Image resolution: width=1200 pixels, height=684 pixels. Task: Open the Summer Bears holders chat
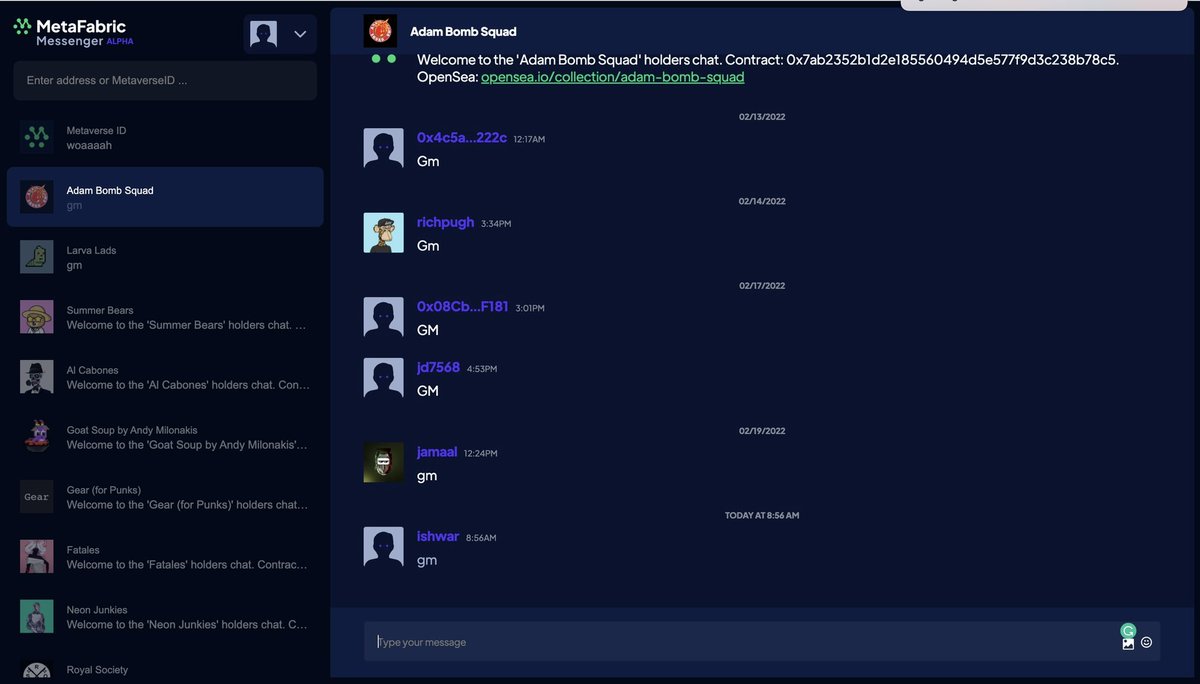coord(165,317)
